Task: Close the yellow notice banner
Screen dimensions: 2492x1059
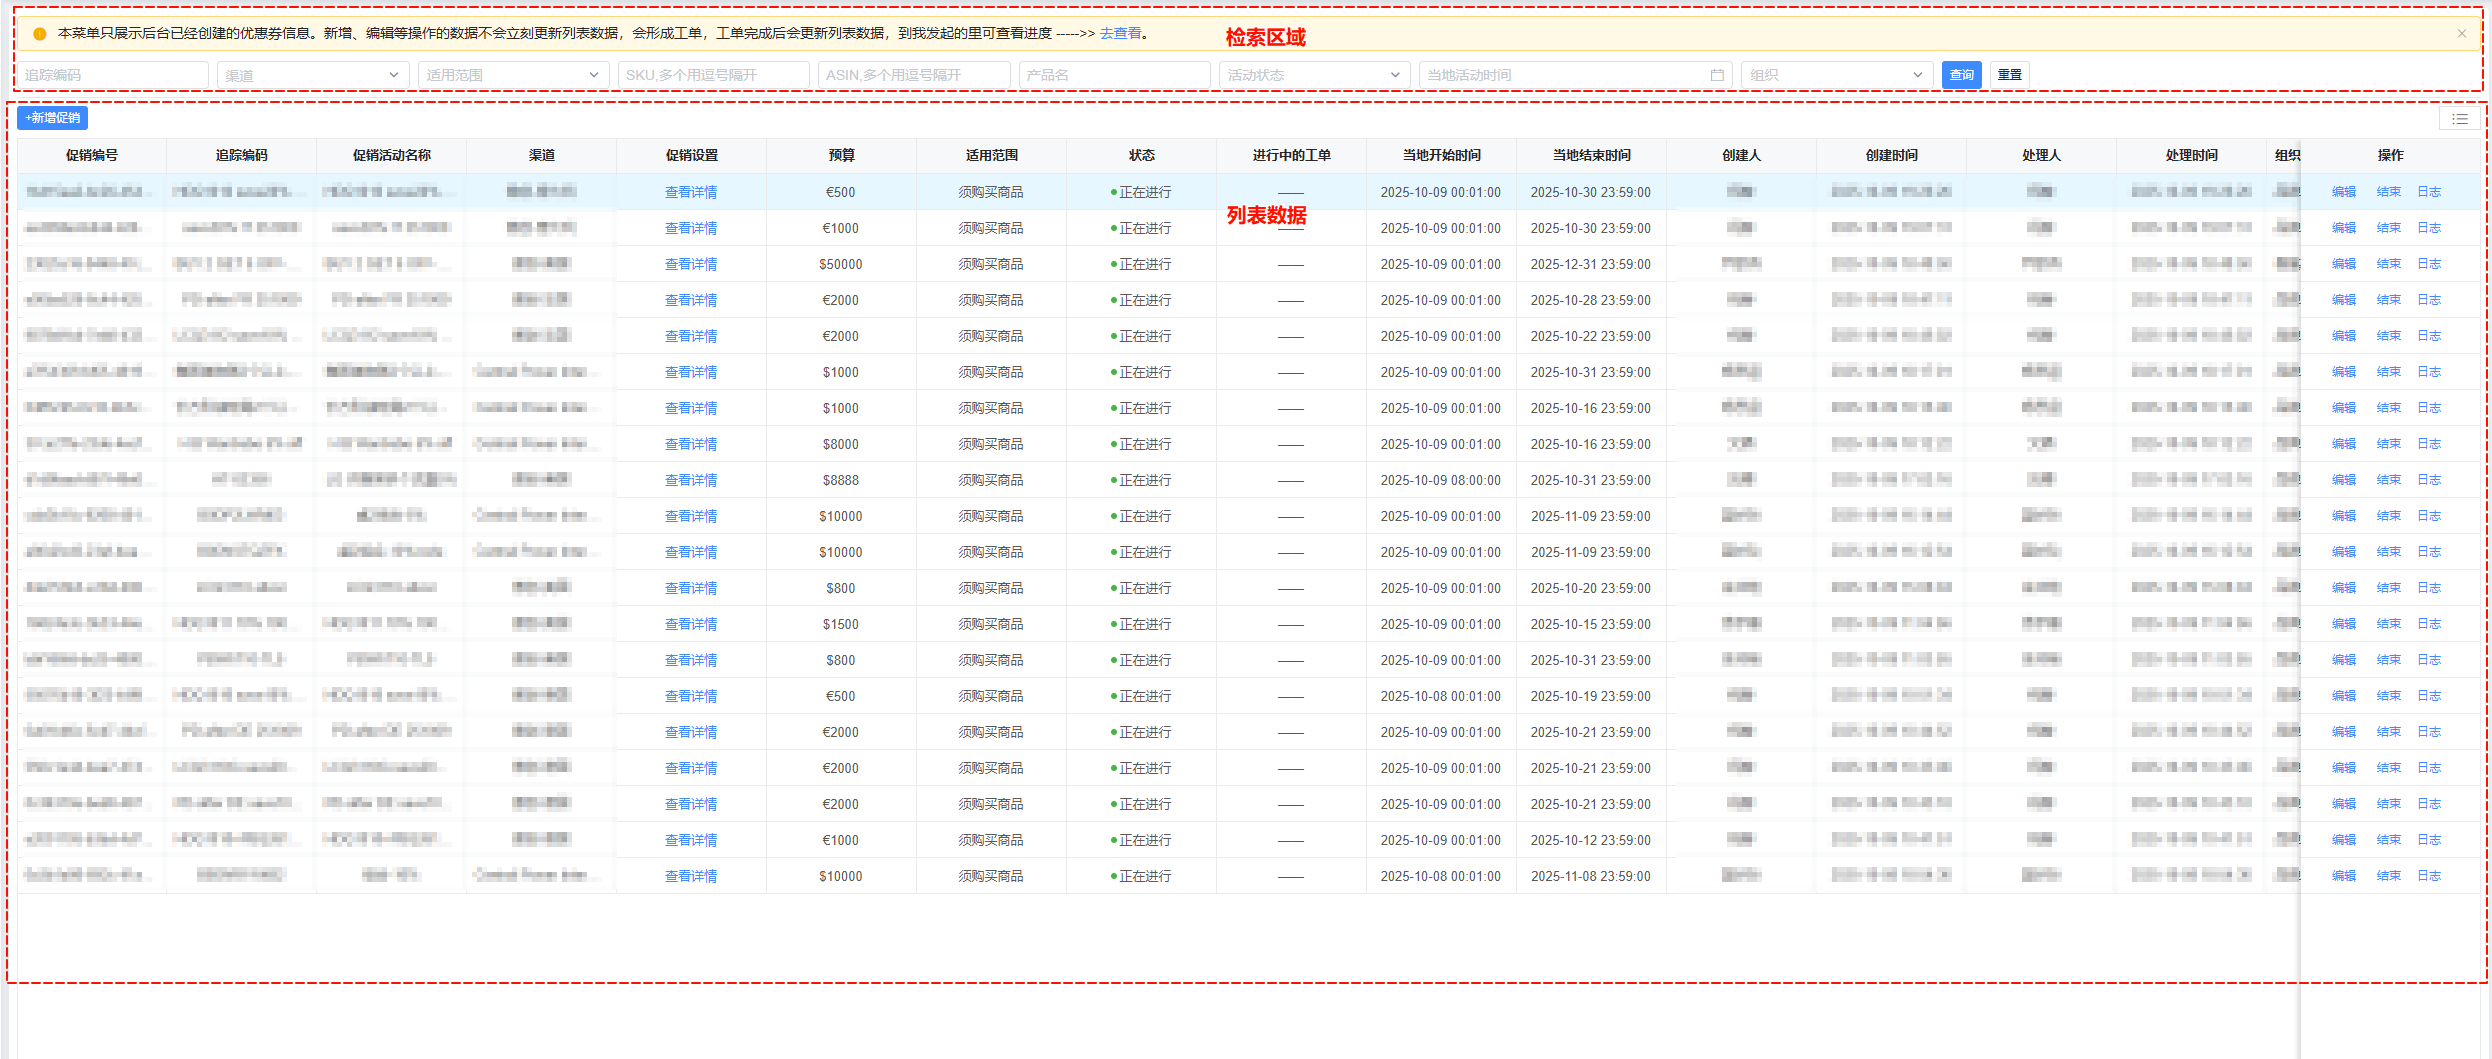Action: [2461, 34]
